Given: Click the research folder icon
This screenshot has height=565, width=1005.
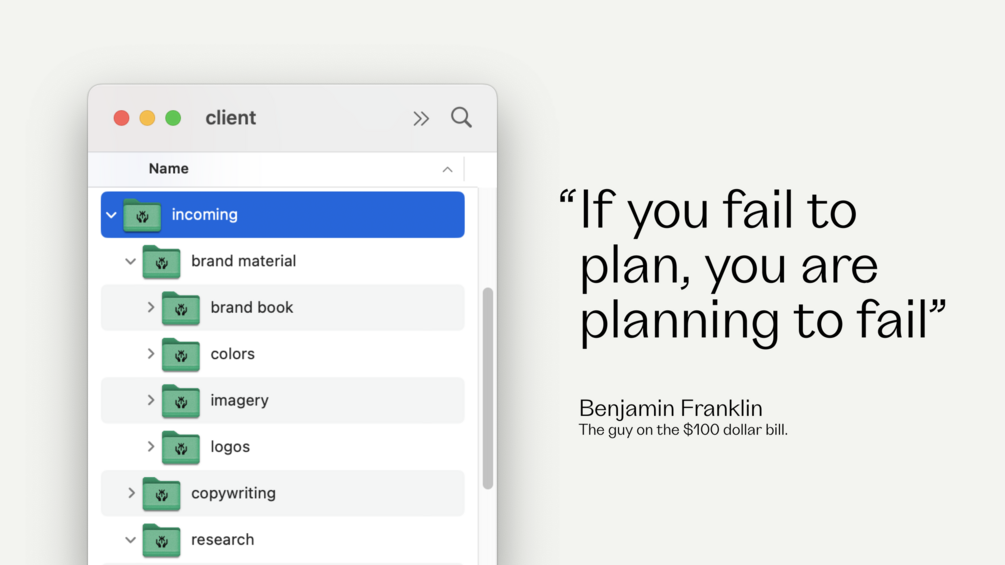Looking at the screenshot, I should click(x=161, y=540).
